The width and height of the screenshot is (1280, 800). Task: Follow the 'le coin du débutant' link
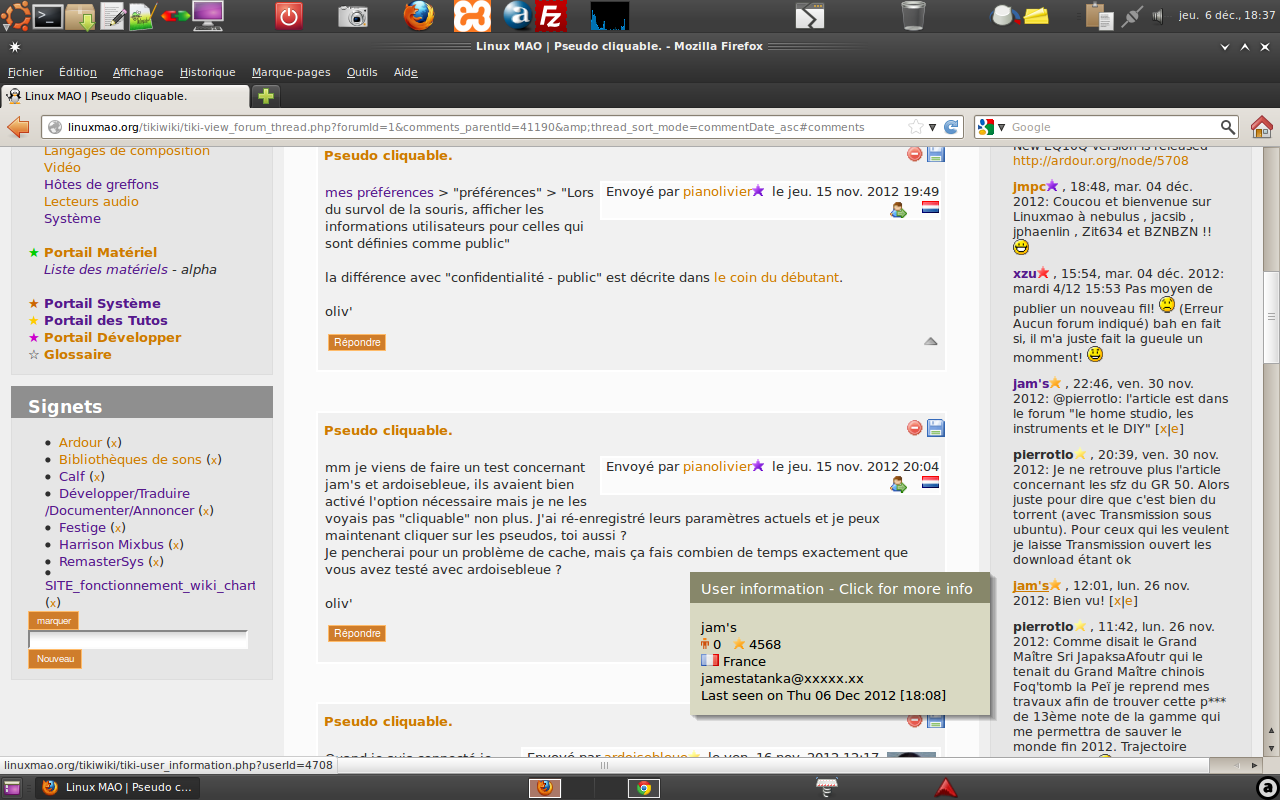pyautogui.click(x=777, y=277)
